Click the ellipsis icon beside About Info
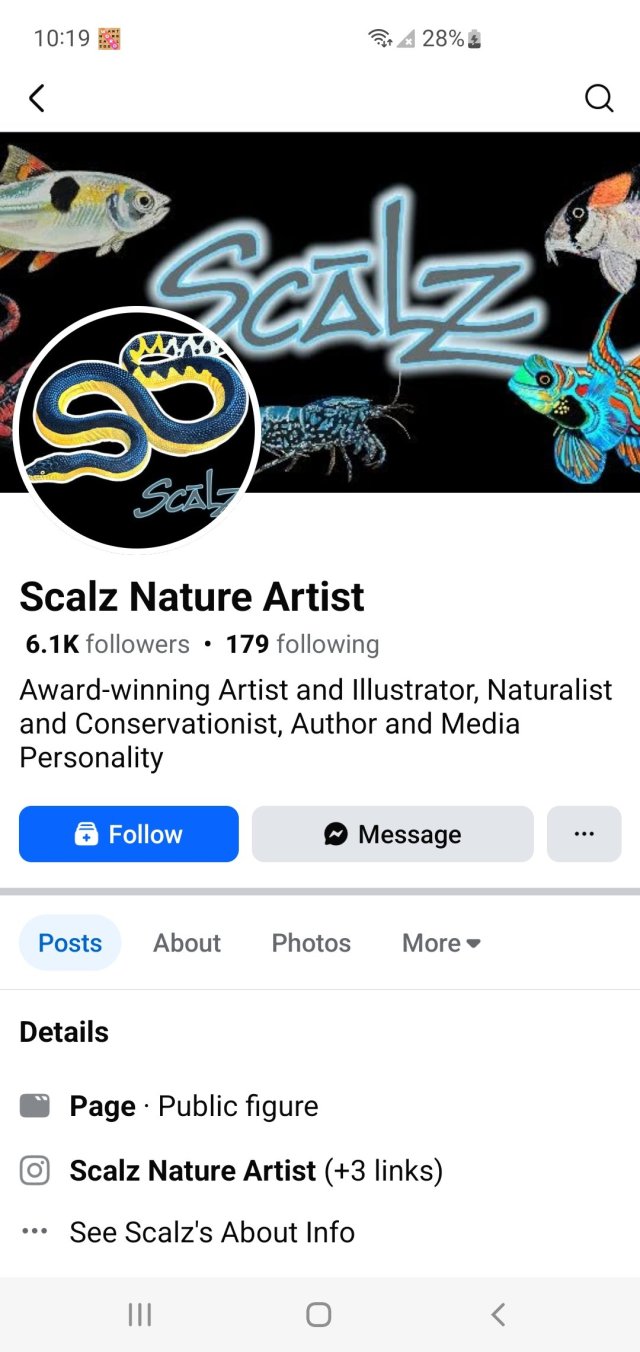 (x=34, y=1232)
